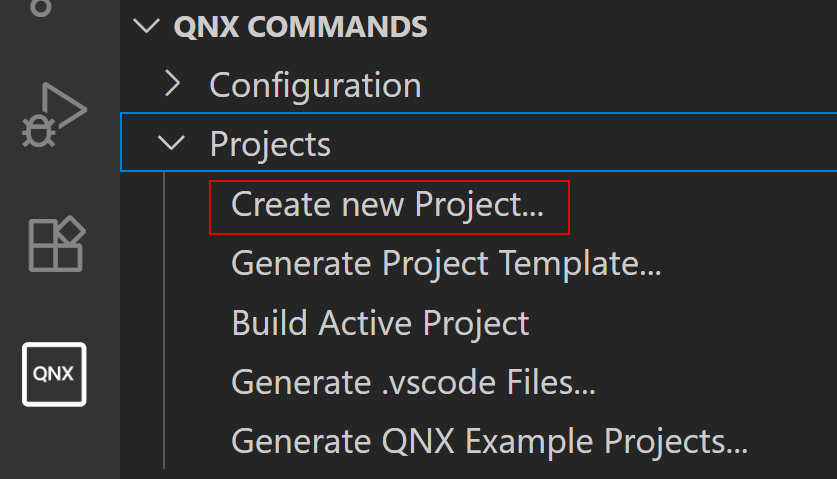Viewport: 837px width, 479px height.
Task: Expand the Configuration chevron arrow
Action: (x=173, y=84)
